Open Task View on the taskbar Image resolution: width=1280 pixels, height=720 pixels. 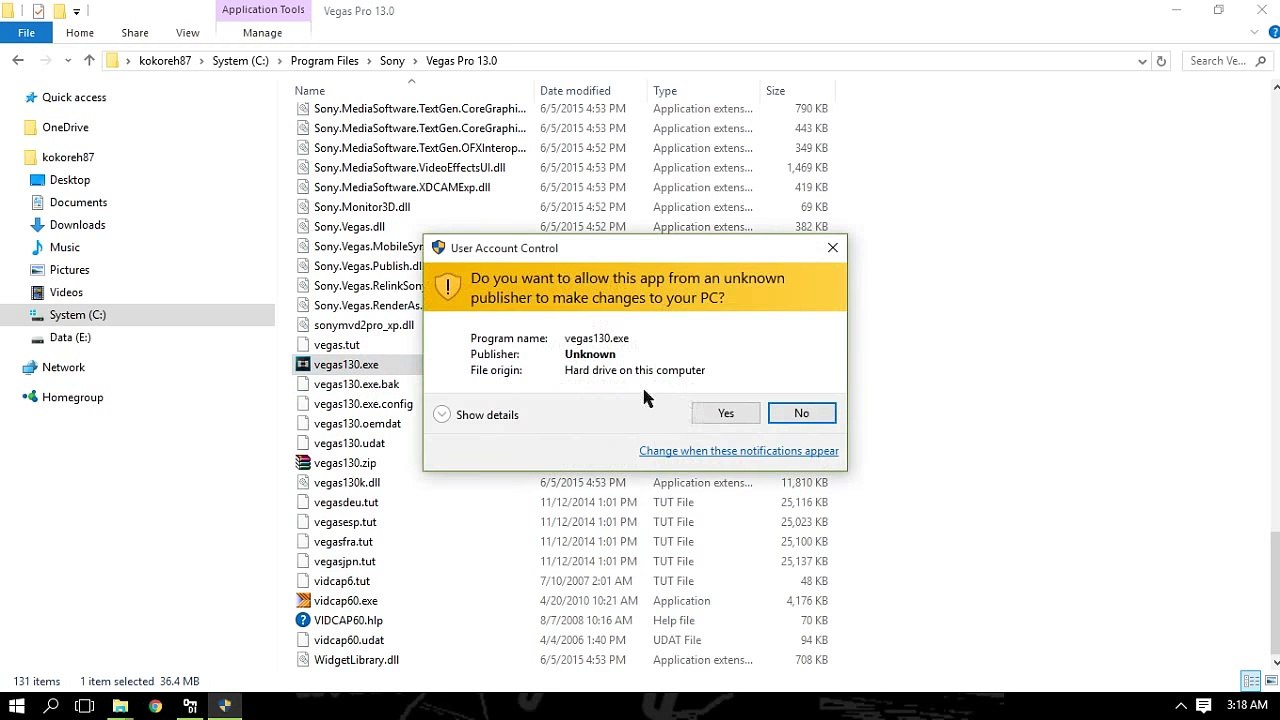coord(85,706)
